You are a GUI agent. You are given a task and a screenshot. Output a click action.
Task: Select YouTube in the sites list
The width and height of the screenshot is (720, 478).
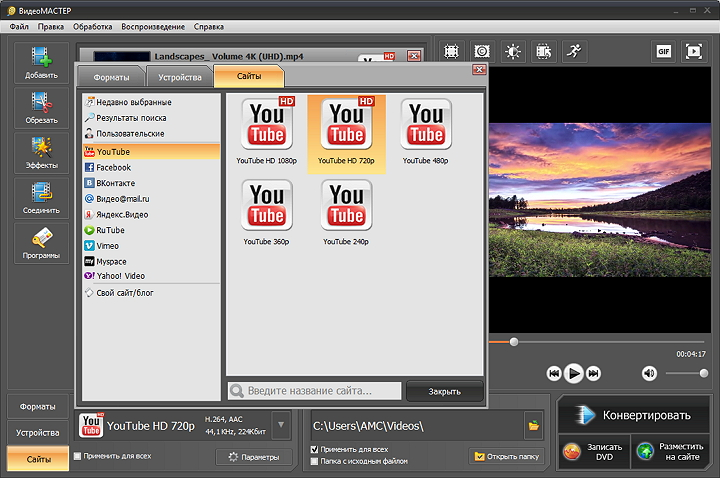[152, 152]
